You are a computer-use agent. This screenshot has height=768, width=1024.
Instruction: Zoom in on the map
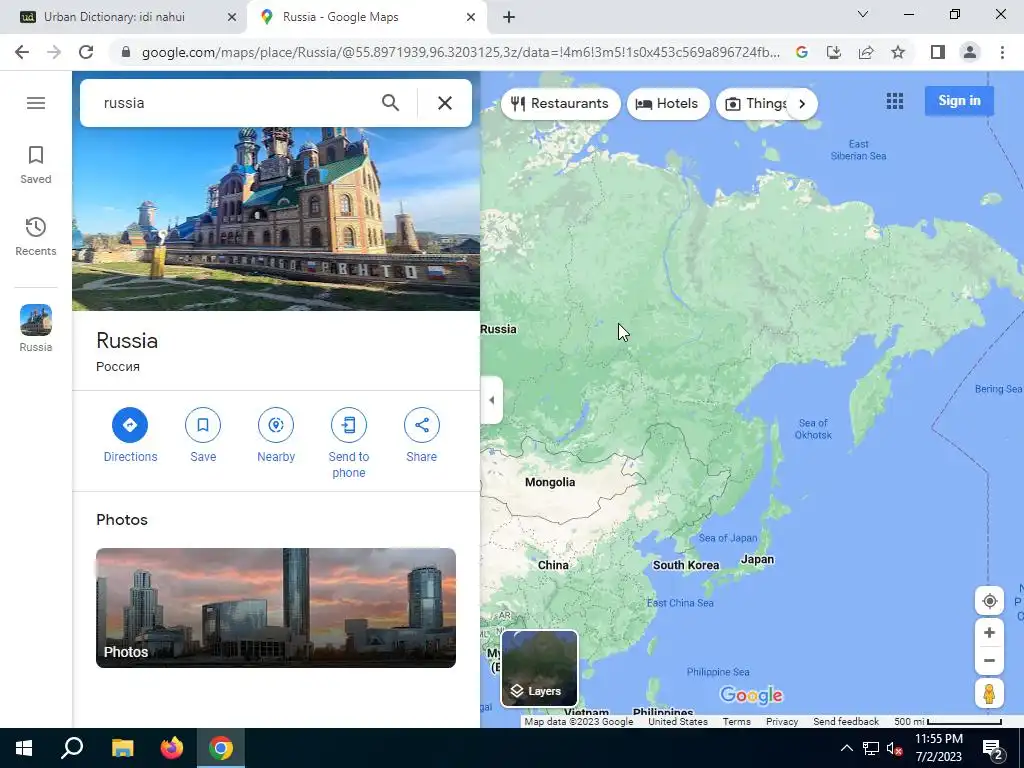[x=989, y=633]
